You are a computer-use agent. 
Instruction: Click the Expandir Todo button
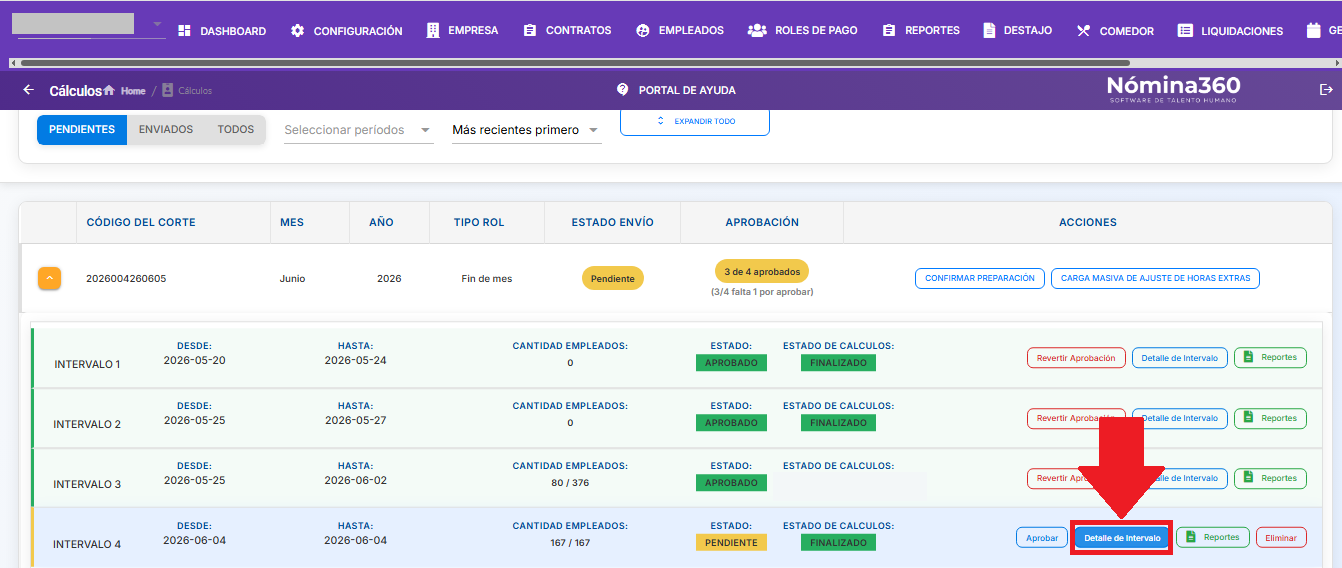695,121
